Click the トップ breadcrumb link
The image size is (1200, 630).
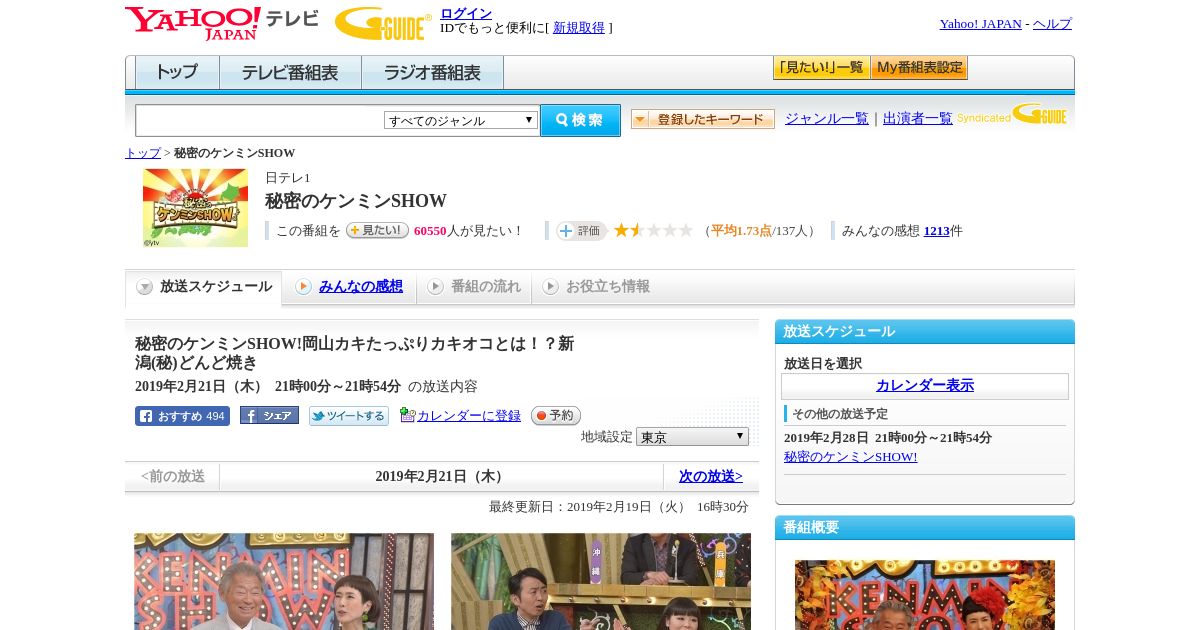143,153
